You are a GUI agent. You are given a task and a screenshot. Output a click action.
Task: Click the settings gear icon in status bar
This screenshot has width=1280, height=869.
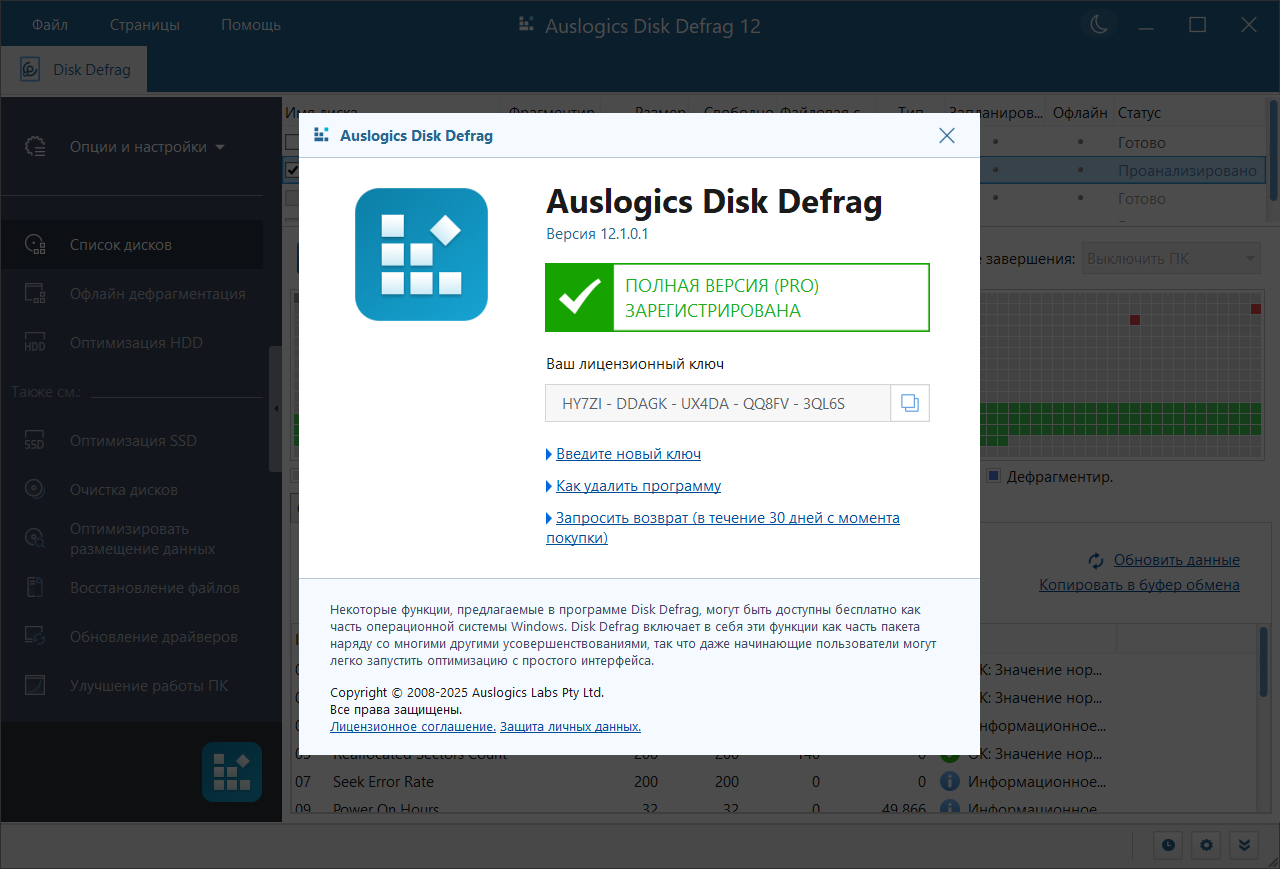click(x=1206, y=845)
